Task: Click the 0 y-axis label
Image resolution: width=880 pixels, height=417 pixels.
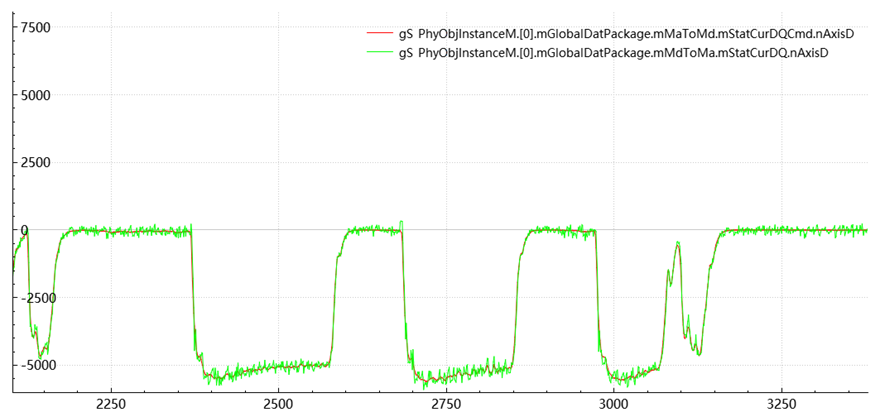Action: tap(24, 230)
